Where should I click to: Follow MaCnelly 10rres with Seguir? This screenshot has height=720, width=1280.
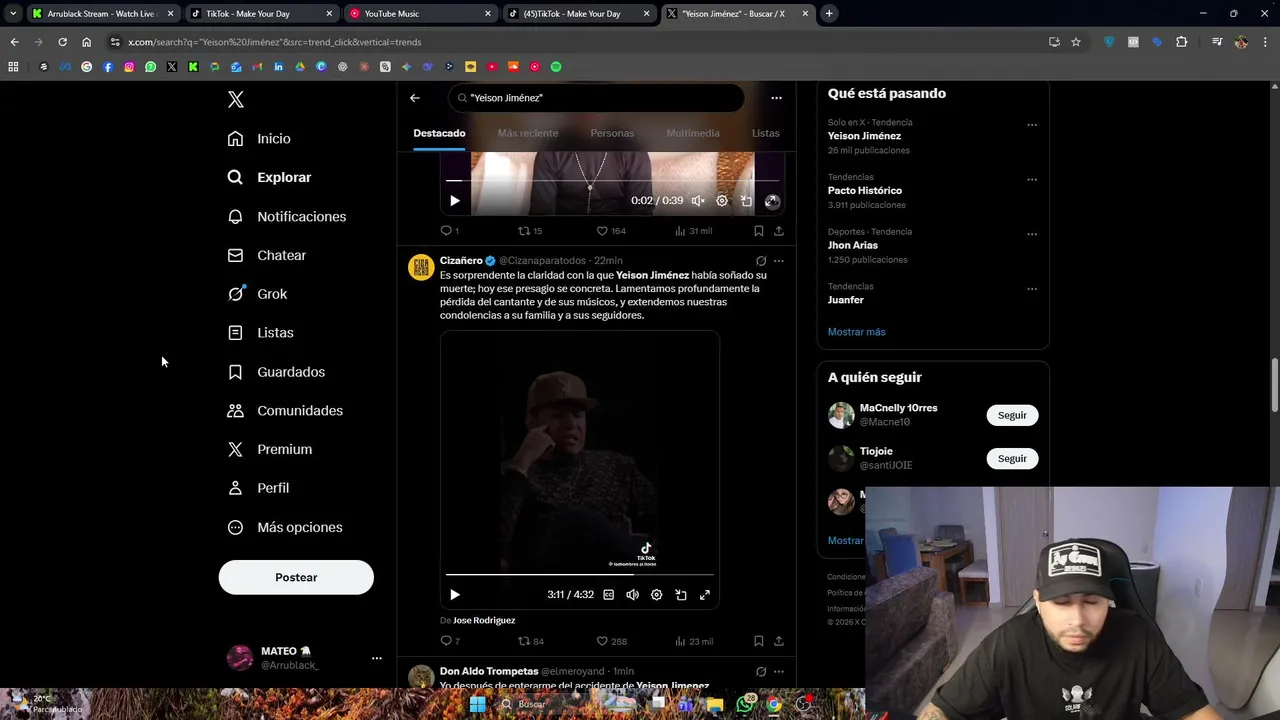[1012, 415]
